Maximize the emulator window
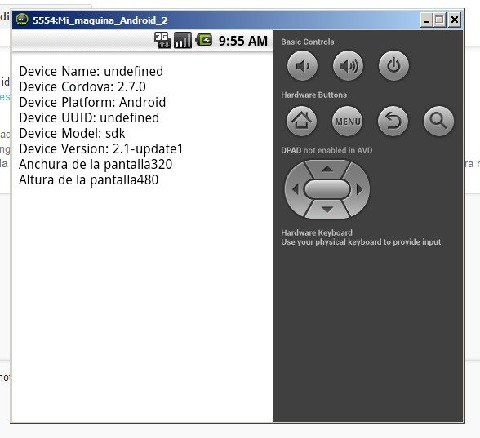The width and height of the screenshot is (480, 438). (x=439, y=20)
